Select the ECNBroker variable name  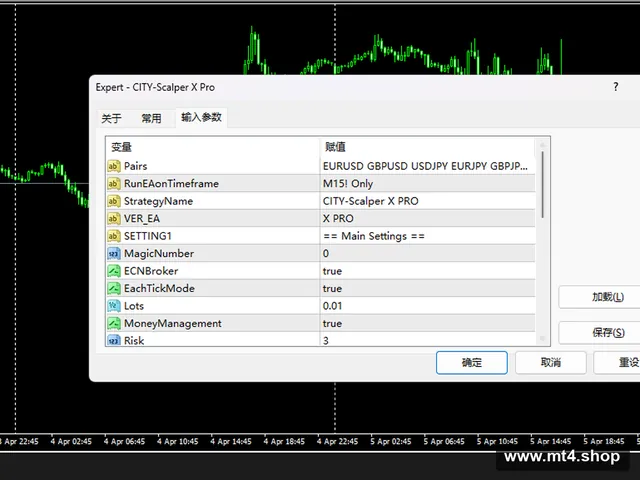pos(151,271)
